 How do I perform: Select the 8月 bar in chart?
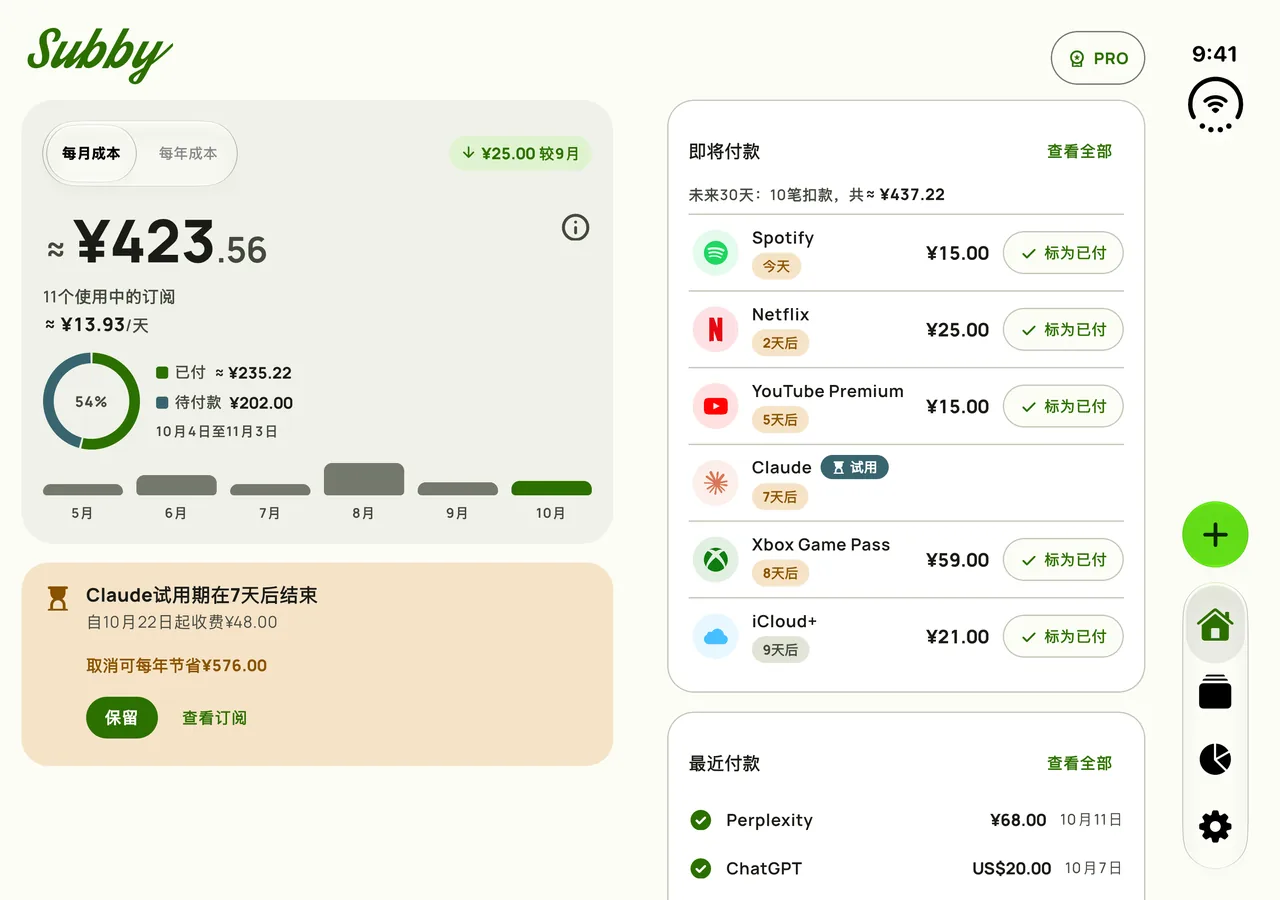point(364,479)
